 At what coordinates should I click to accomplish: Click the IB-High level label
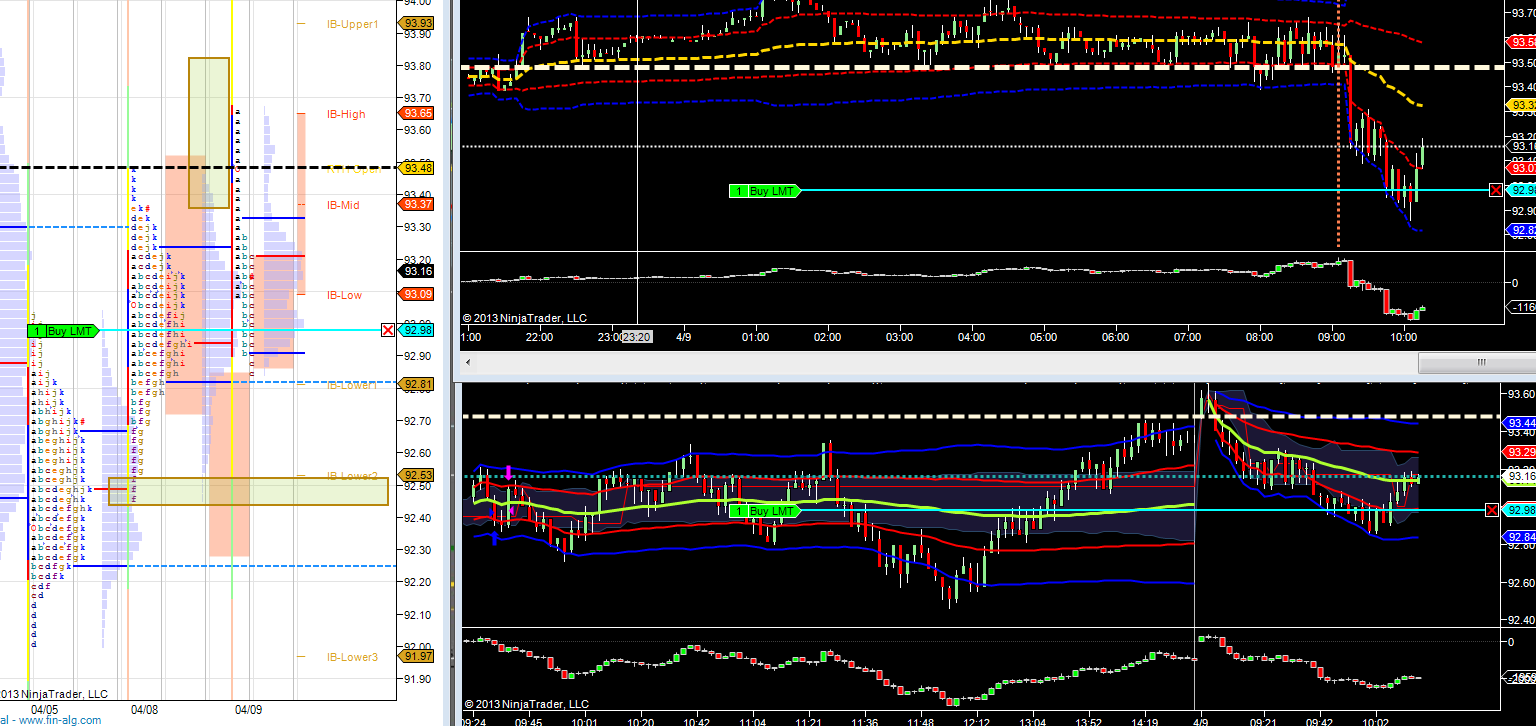point(346,114)
